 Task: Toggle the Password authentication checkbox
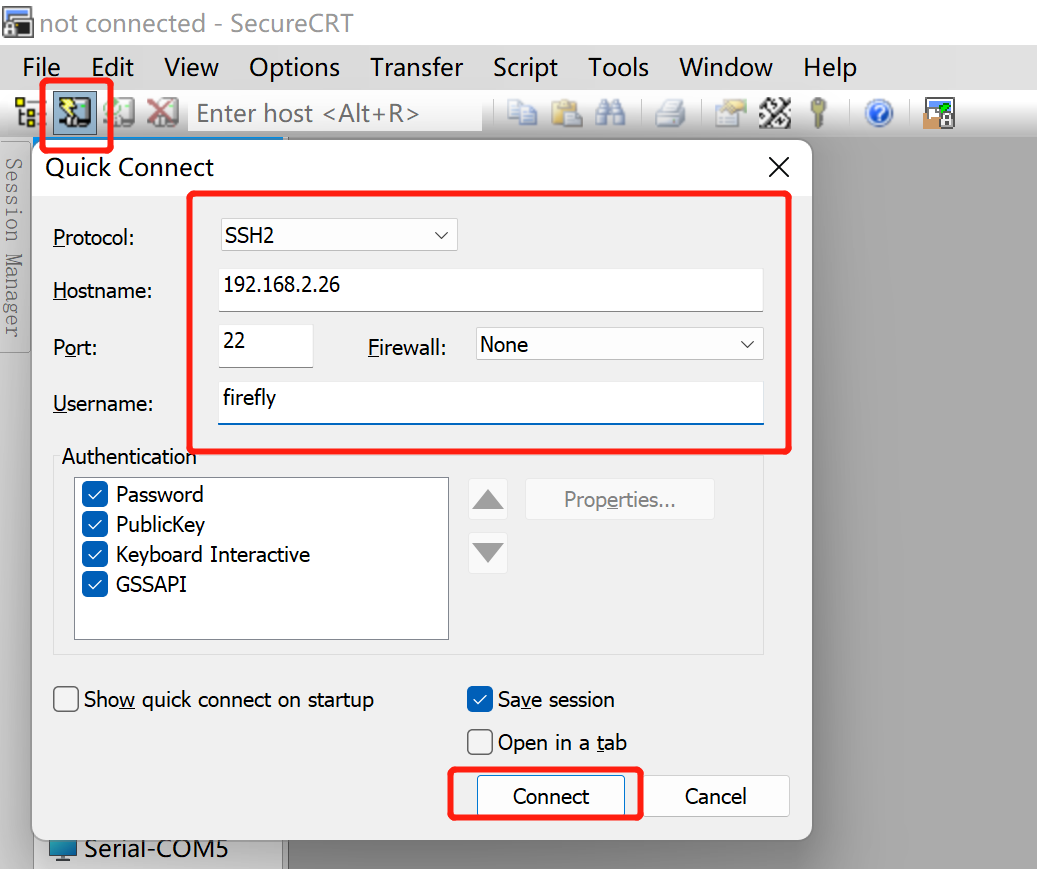[x=95, y=494]
